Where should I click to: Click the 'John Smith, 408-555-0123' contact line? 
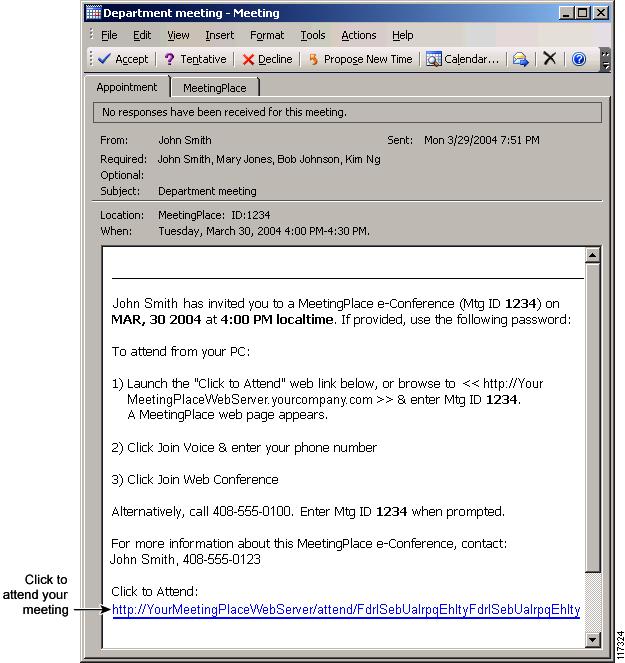[x=185, y=560]
